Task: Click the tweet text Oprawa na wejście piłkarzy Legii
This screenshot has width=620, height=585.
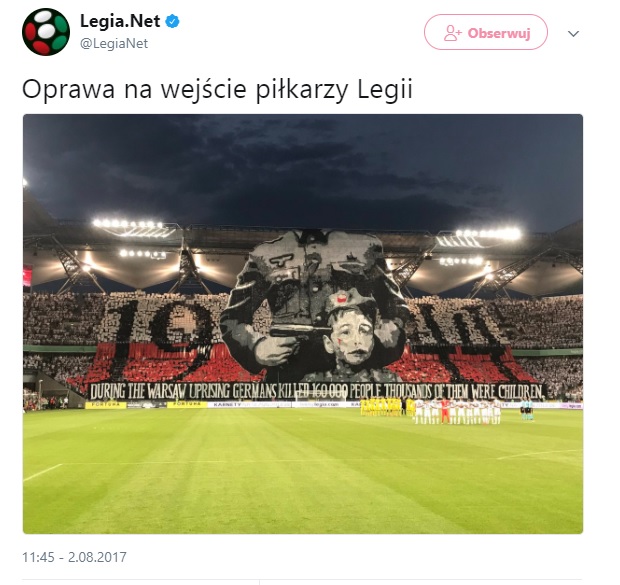Action: [217, 89]
